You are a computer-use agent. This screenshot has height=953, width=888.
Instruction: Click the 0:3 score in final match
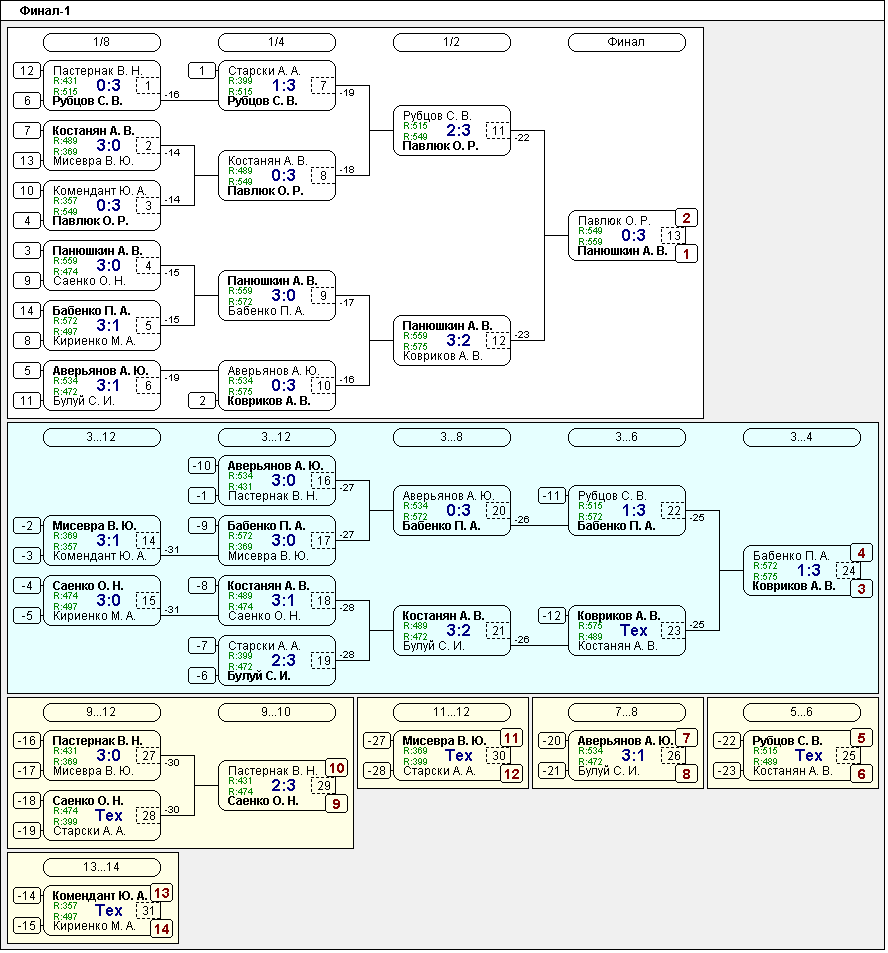point(633,236)
